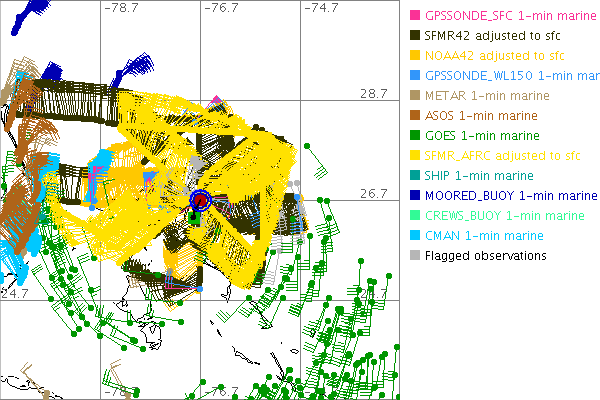Click the 26.7 latitude label
Image resolution: width=600 pixels, height=400 pixels.
pos(373,193)
